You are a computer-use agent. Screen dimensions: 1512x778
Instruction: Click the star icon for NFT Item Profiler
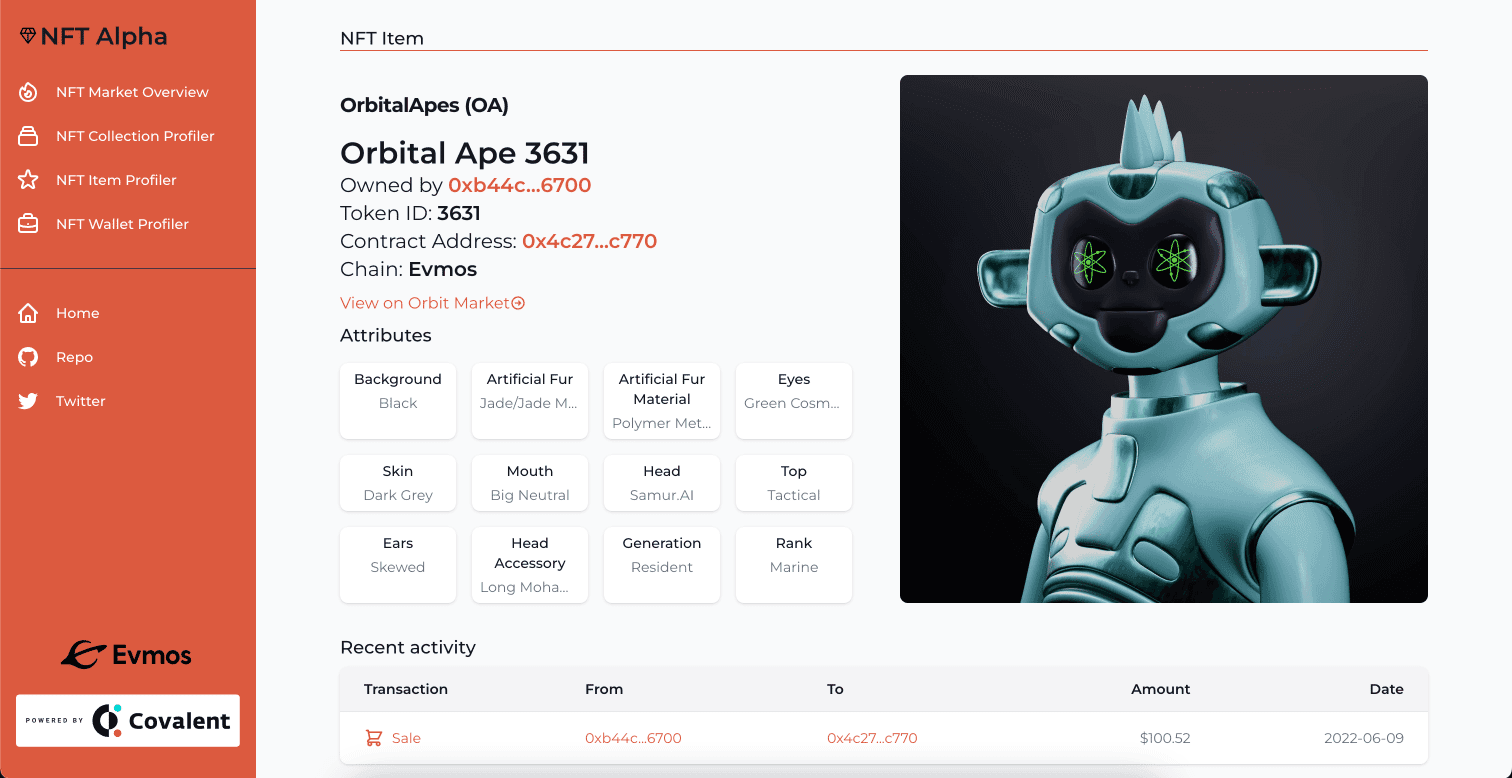coord(28,180)
